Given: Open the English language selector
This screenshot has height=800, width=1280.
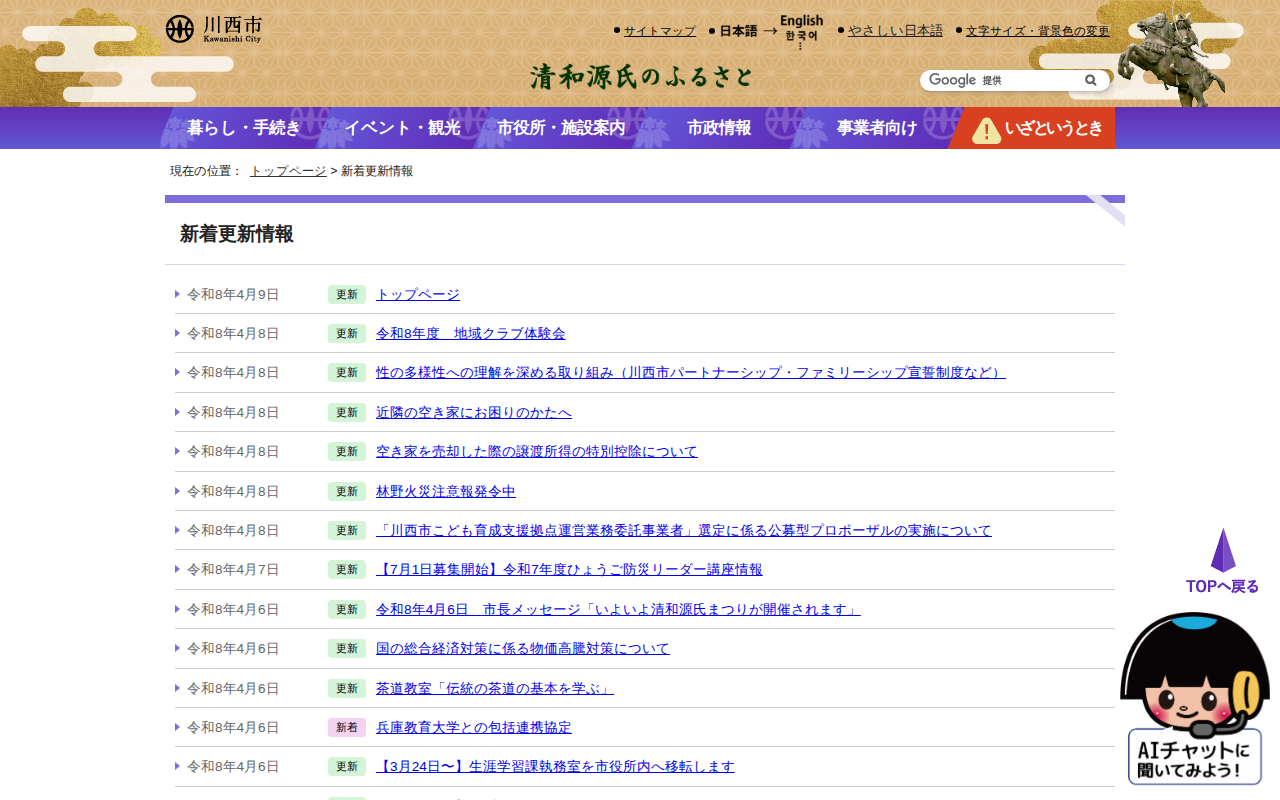Looking at the screenshot, I should [x=801, y=21].
